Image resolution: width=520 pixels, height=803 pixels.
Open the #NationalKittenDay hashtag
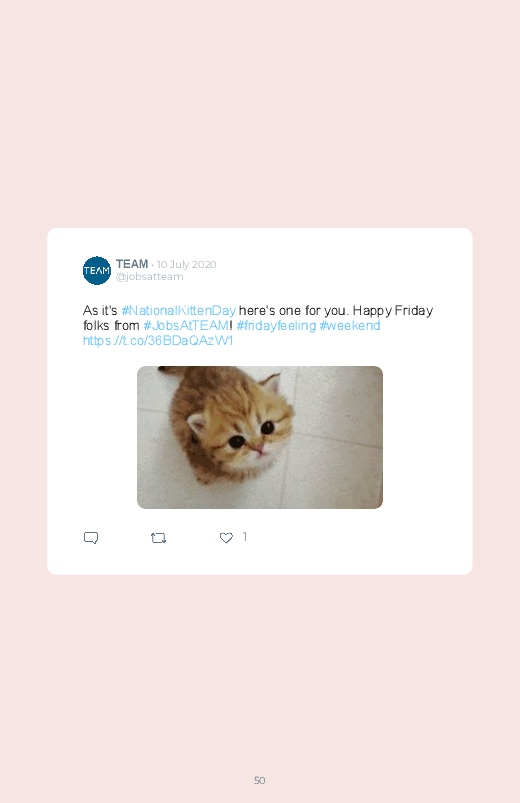(x=178, y=310)
